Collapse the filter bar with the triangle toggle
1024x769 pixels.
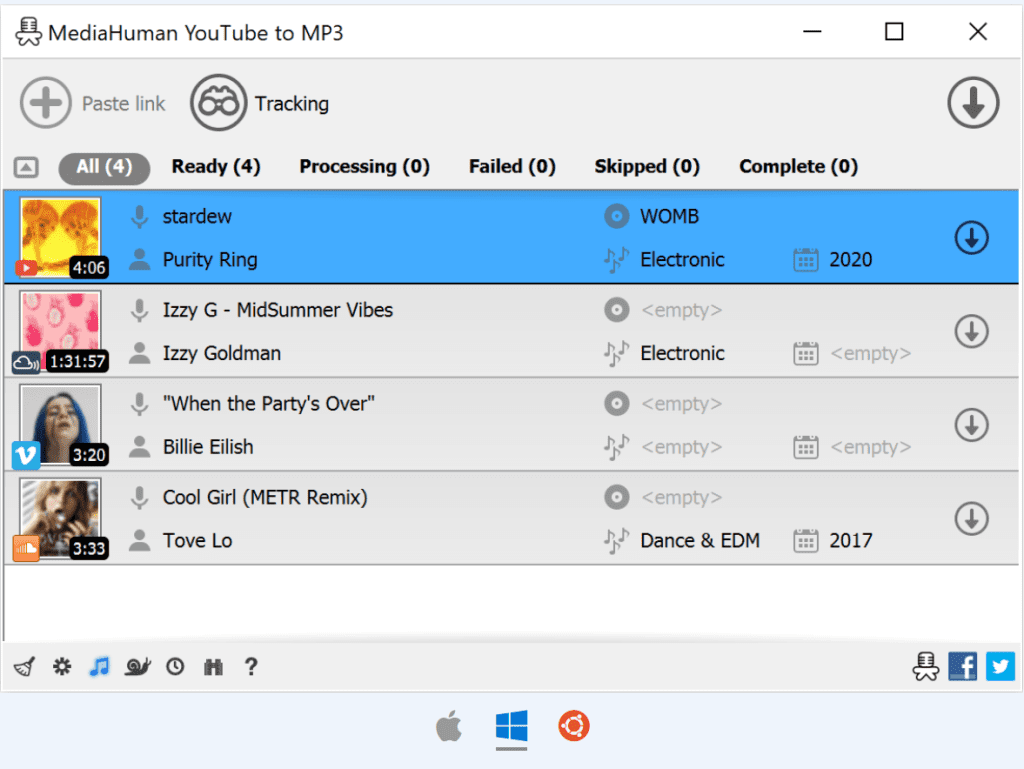tap(26, 167)
